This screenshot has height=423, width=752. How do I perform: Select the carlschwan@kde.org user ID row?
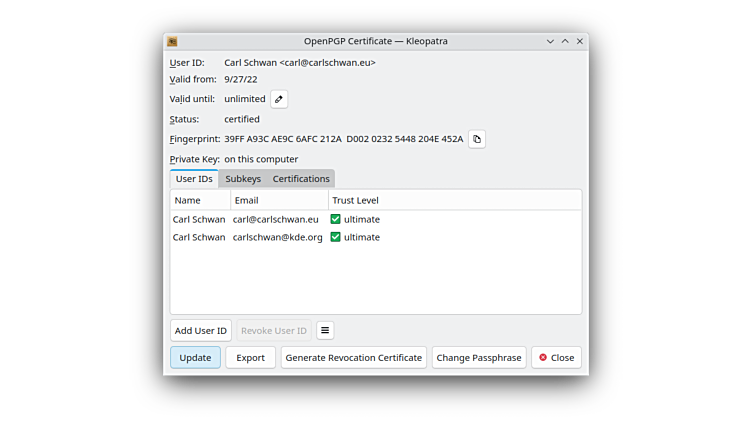pos(277,237)
